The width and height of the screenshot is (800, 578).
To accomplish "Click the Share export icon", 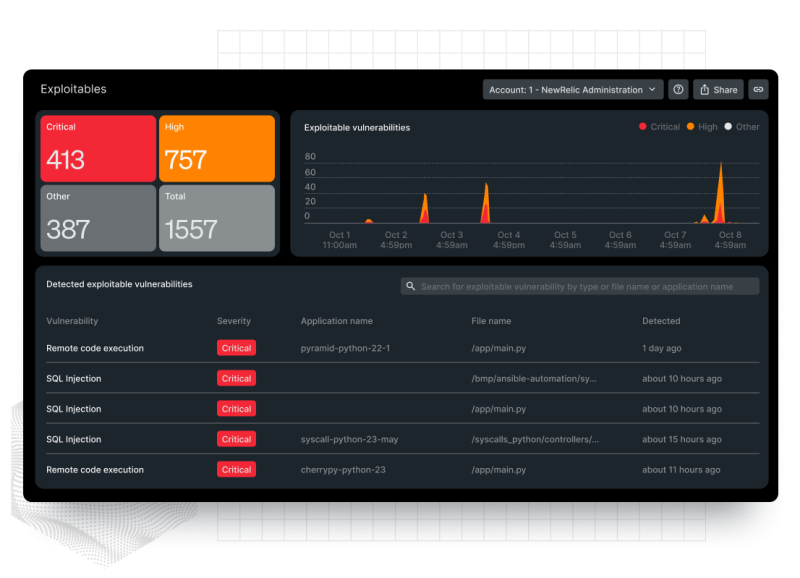I will [705, 89].
